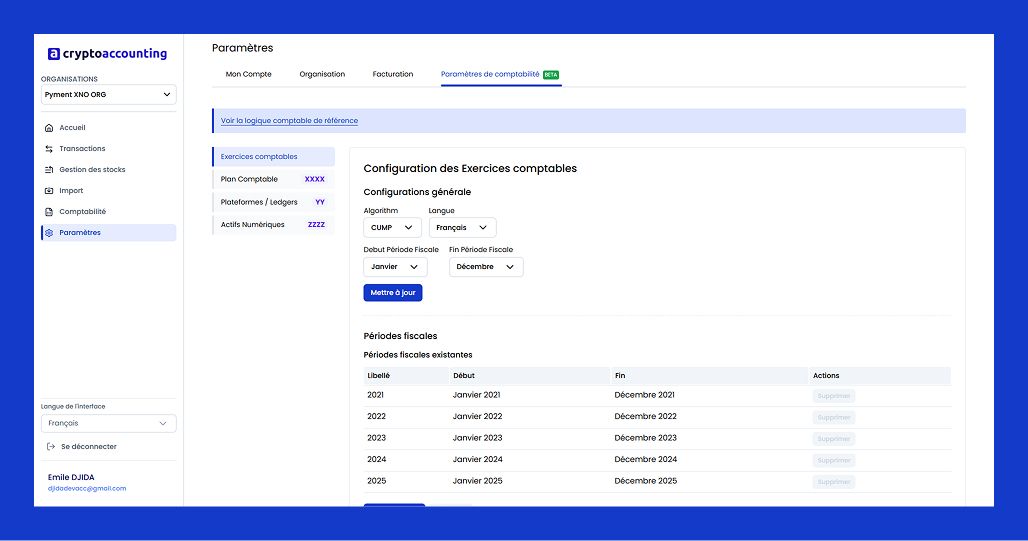Click Supprimer for the 2021 period
Viewport: 1028px width, 541px height.
(834, 396)
